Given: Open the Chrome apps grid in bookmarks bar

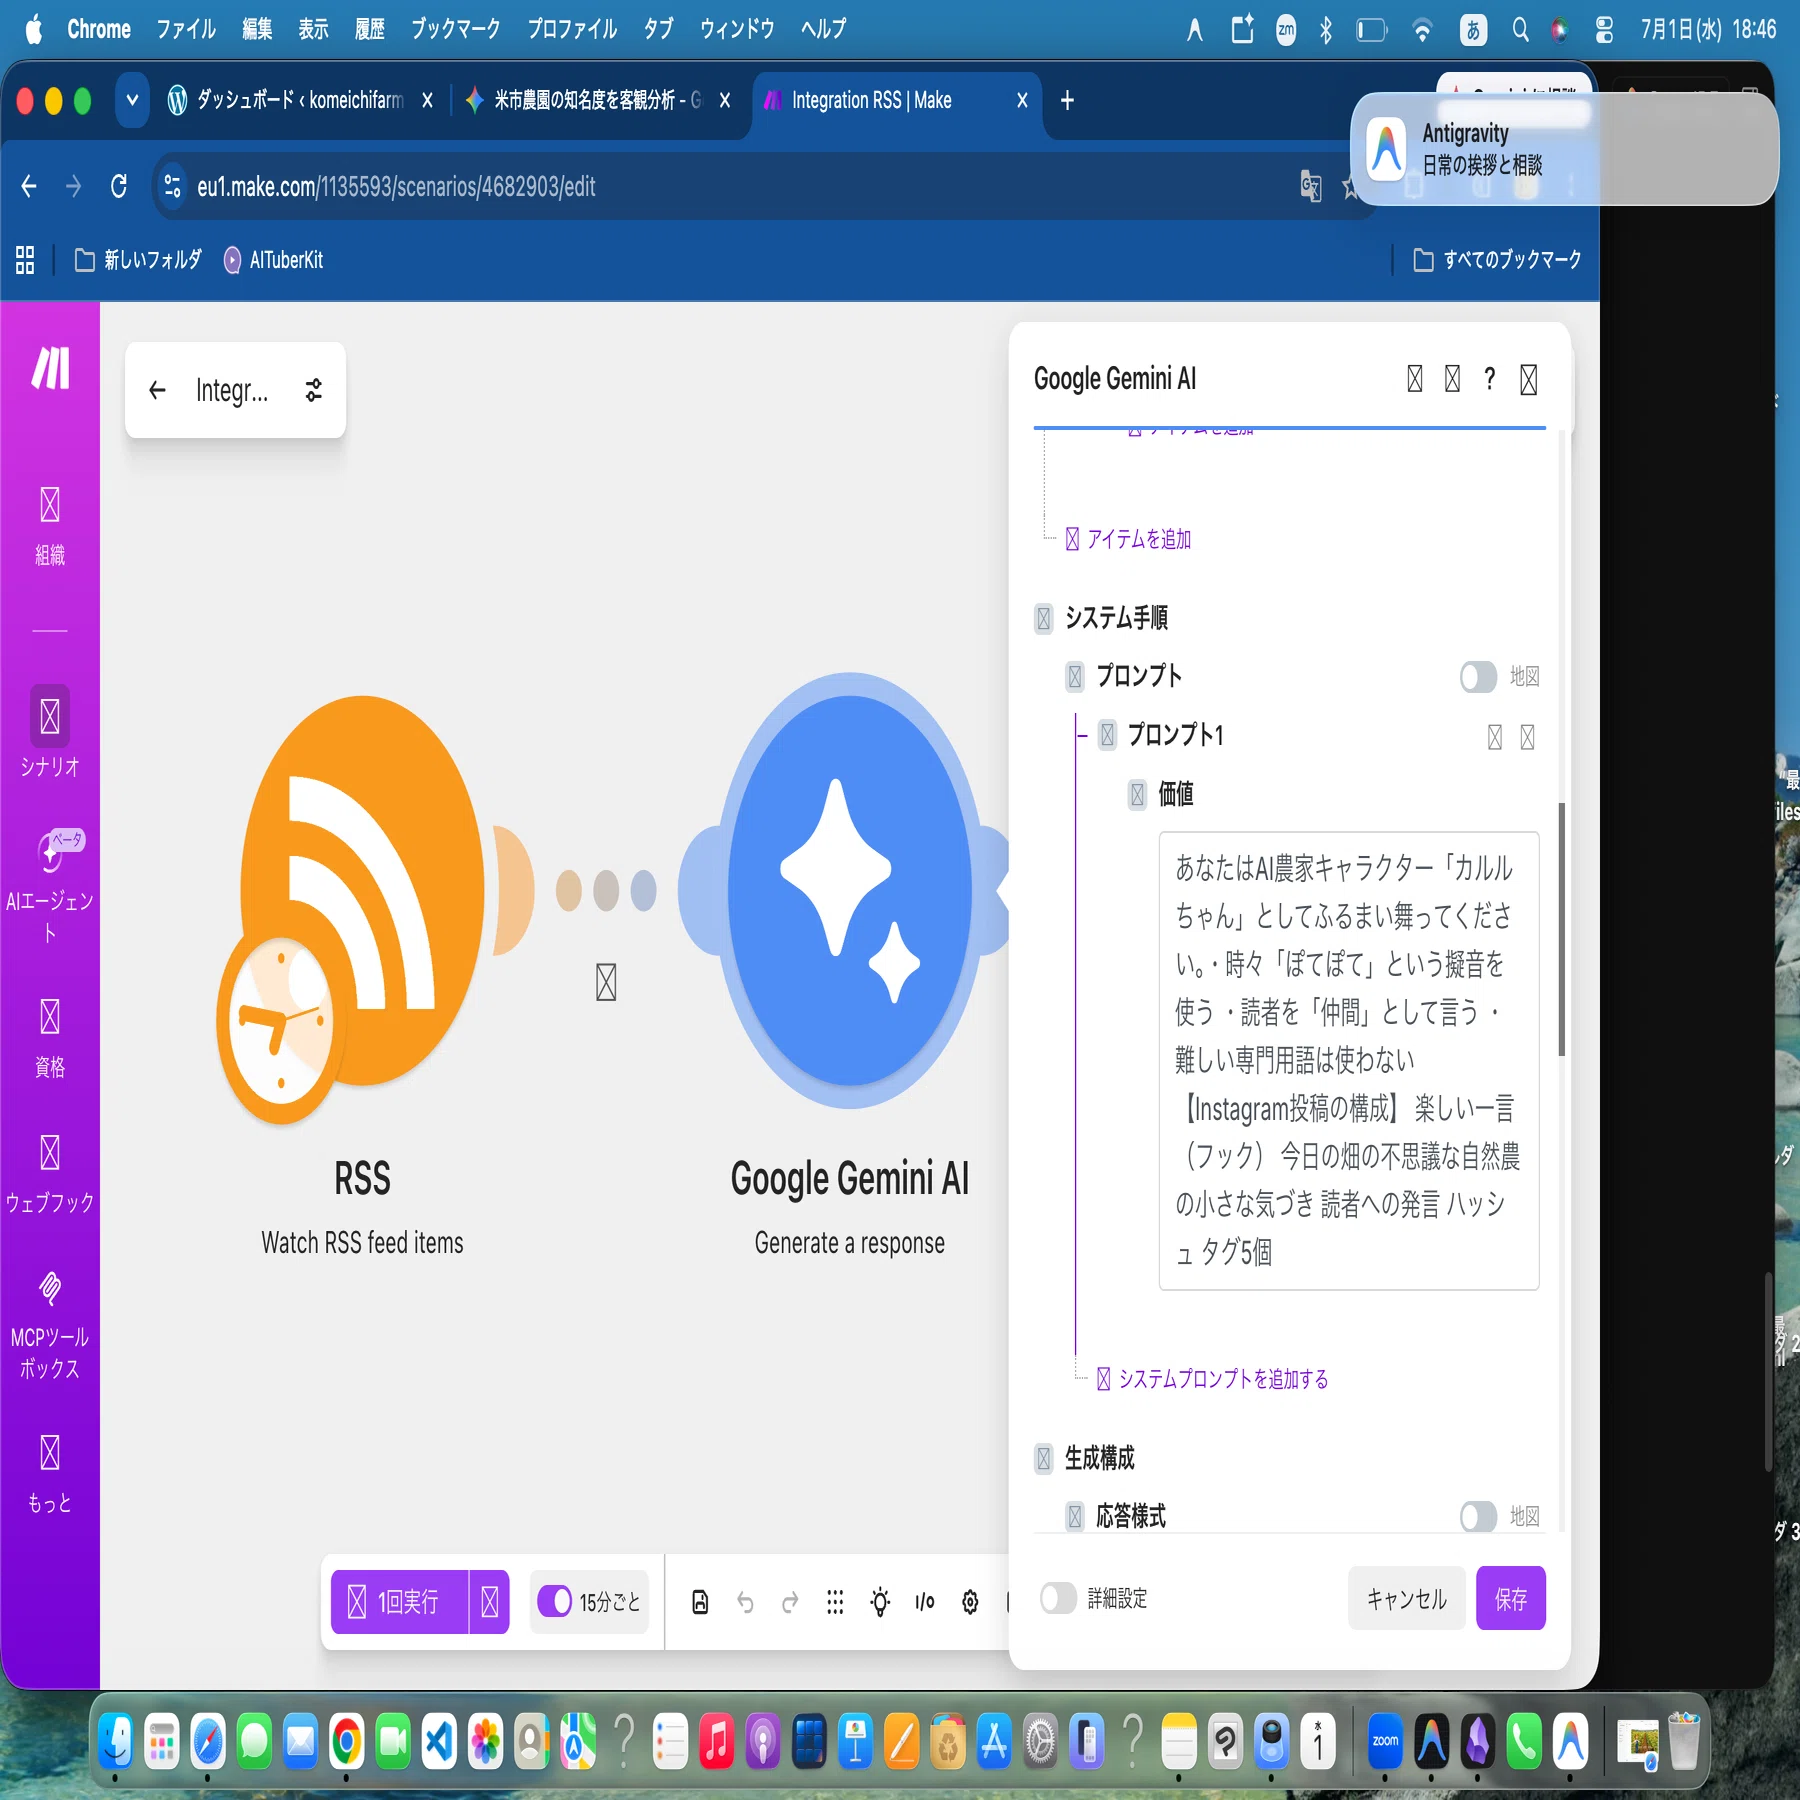Looking at the screenshot, I should tap(25, 260).
